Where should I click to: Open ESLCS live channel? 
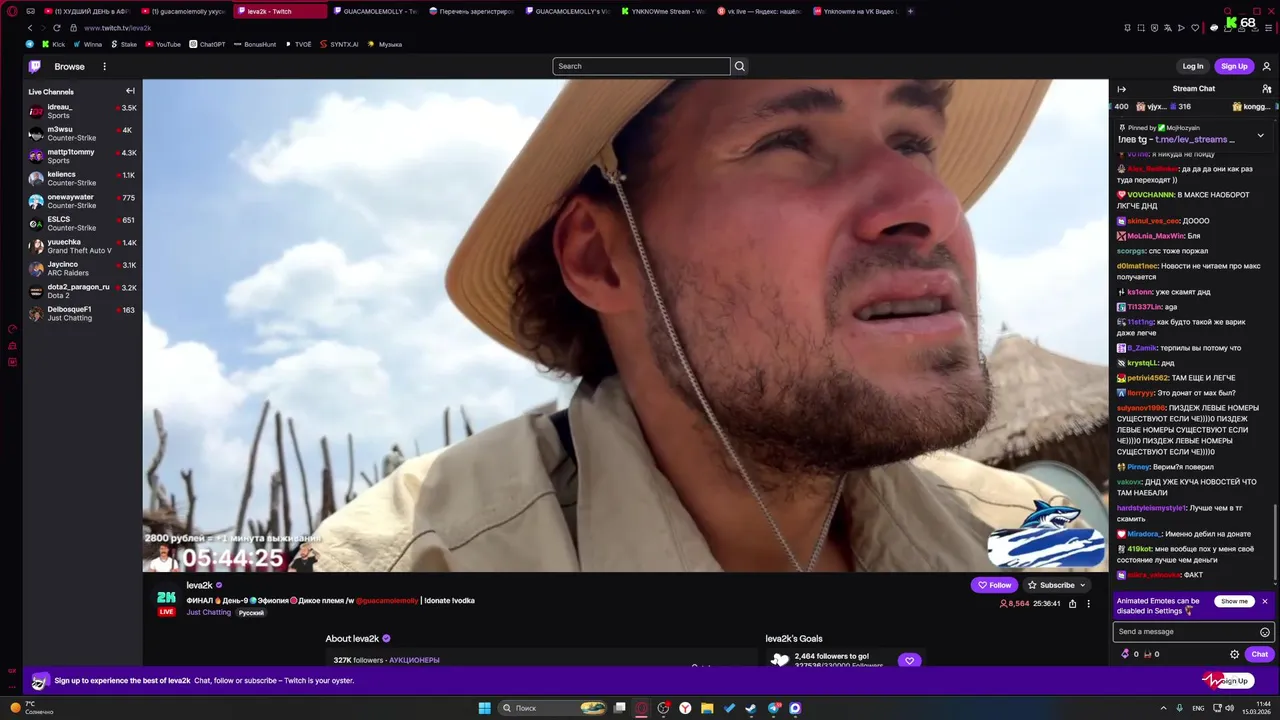click(x=82, y=223)
